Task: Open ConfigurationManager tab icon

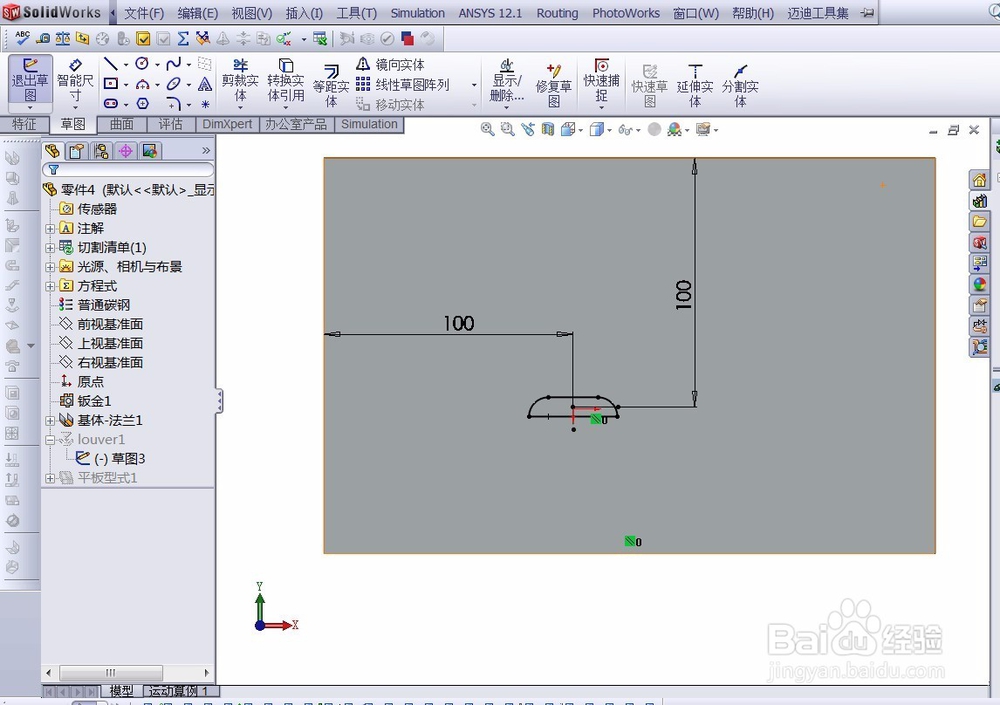Action: click(x=101, y=151)
